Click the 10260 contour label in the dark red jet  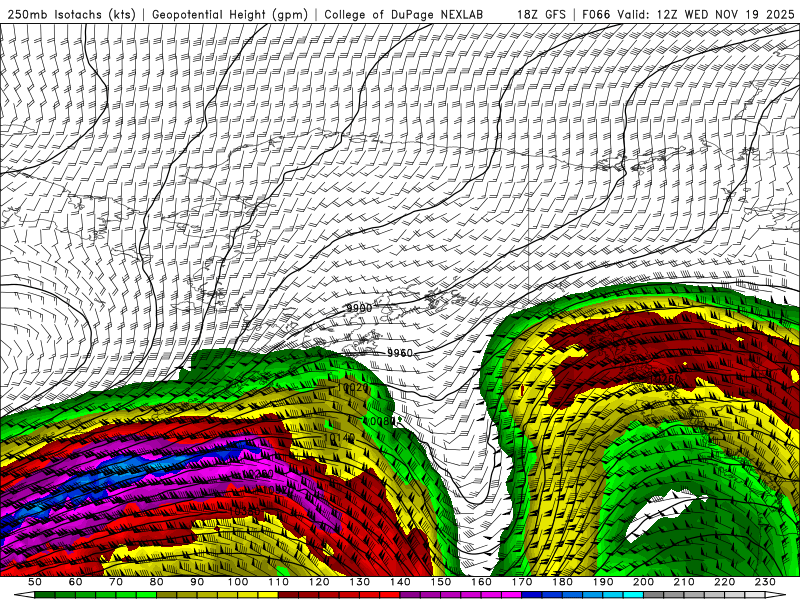[664, 379]
